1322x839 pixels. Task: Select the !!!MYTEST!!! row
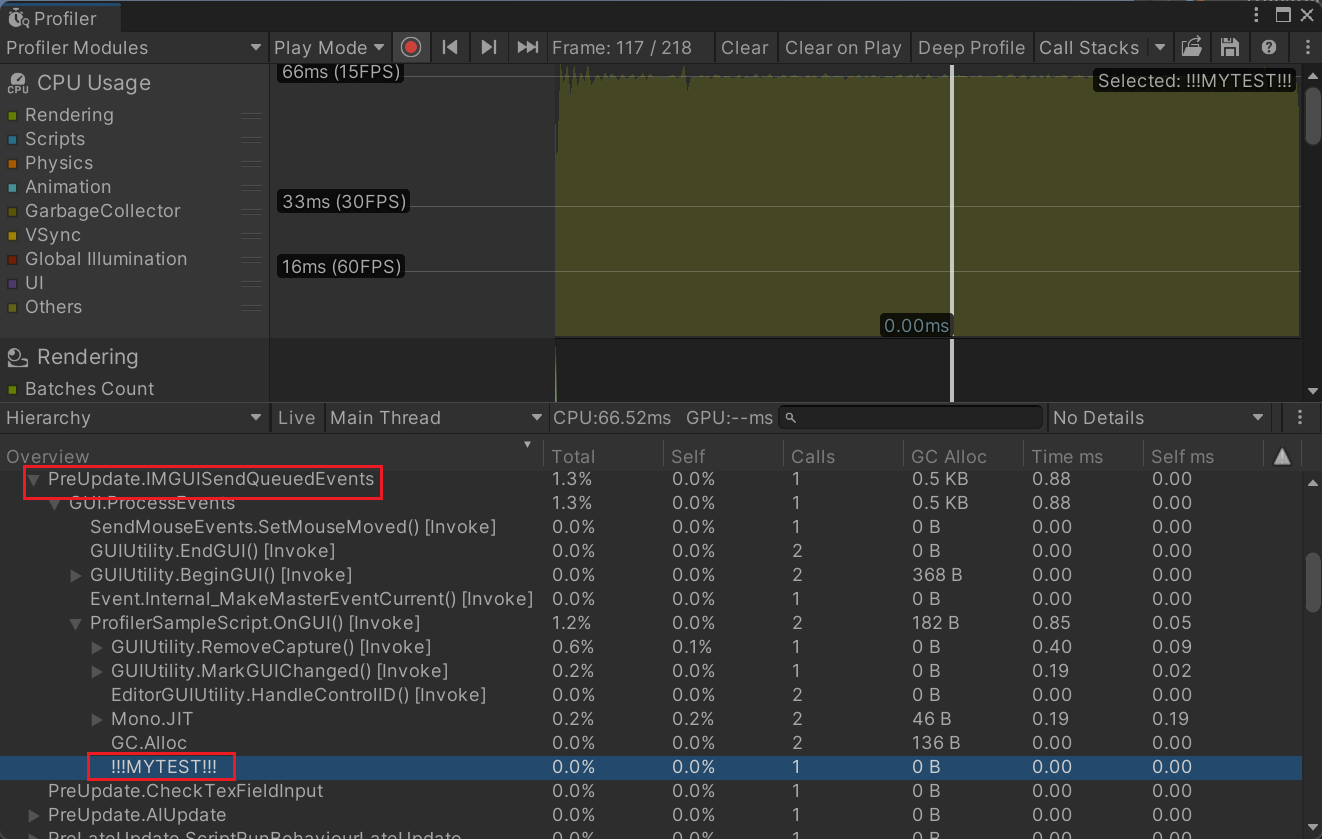650,767
